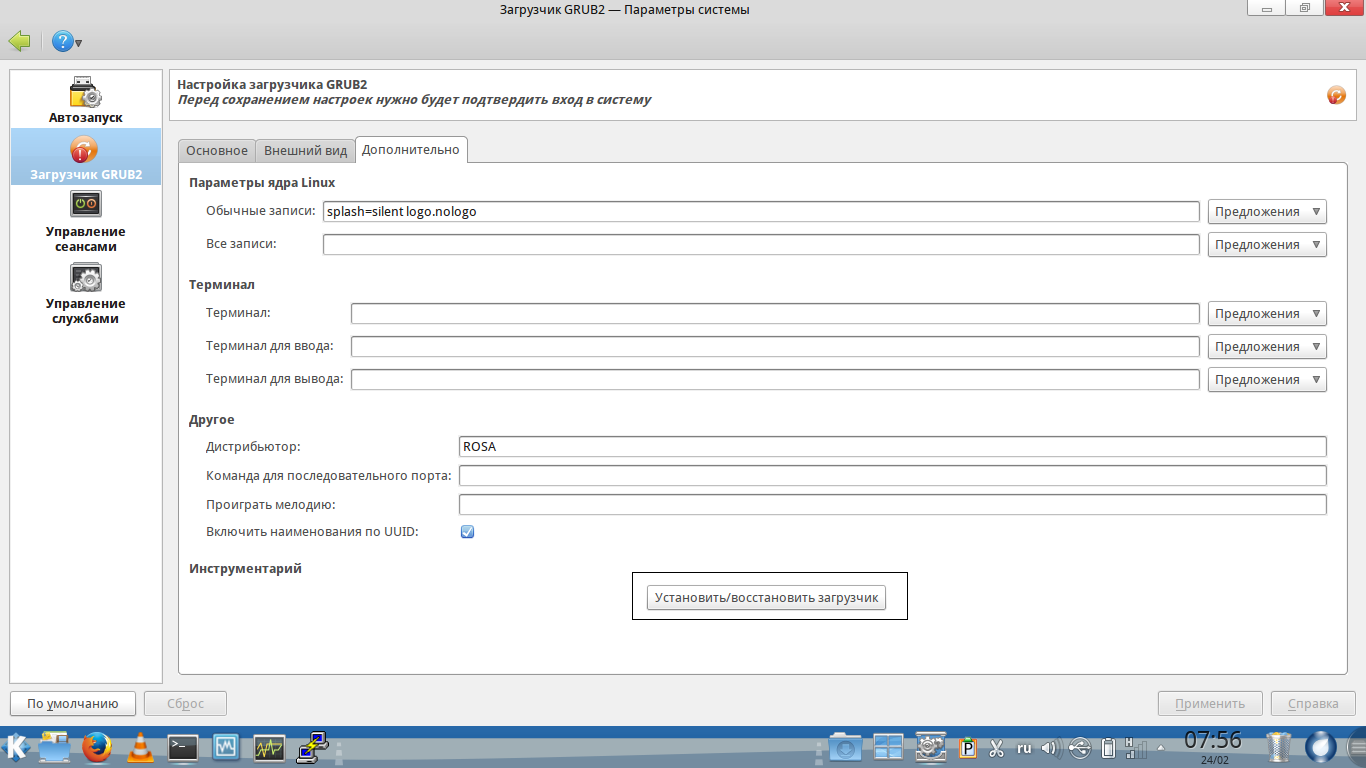Open the terminal from the taskbar
The width and height of the screenshot is (1366, 768).
pyautogui.click(x=183, y=747)
